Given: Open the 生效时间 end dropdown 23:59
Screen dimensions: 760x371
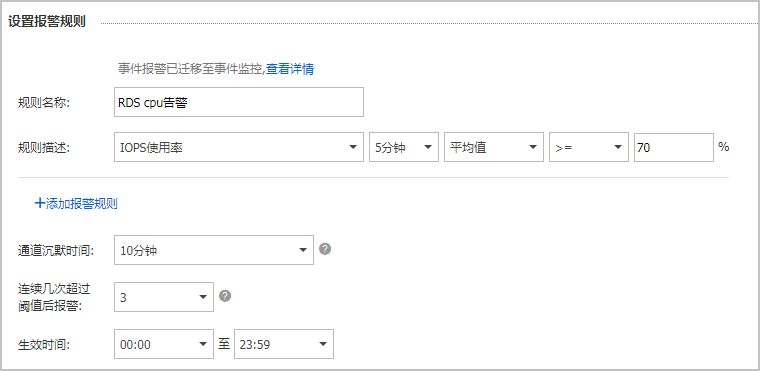Looking at the screenshot, I should (x=284, y=344).
